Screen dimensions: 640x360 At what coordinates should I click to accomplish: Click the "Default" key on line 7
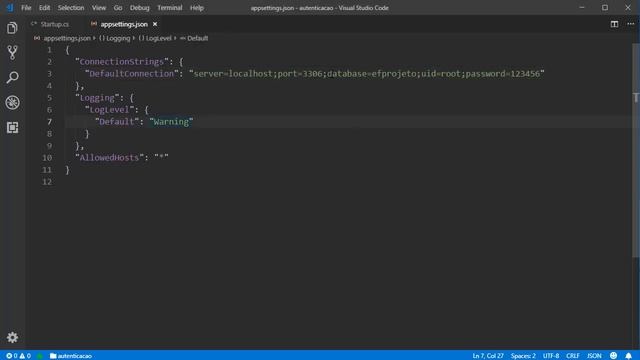pos(117,122)
